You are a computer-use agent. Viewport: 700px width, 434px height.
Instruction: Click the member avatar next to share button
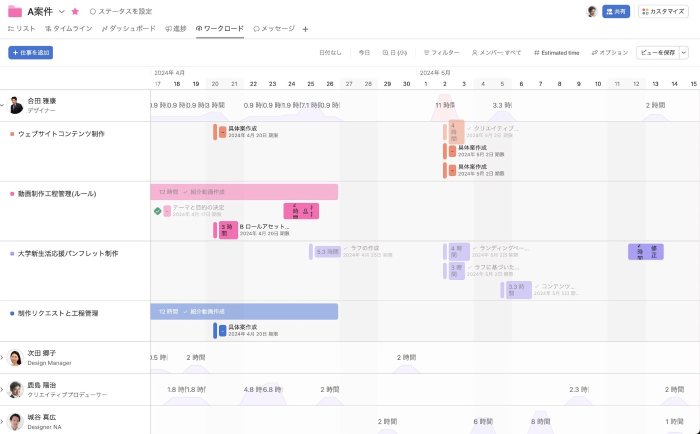tap(592, 11)
